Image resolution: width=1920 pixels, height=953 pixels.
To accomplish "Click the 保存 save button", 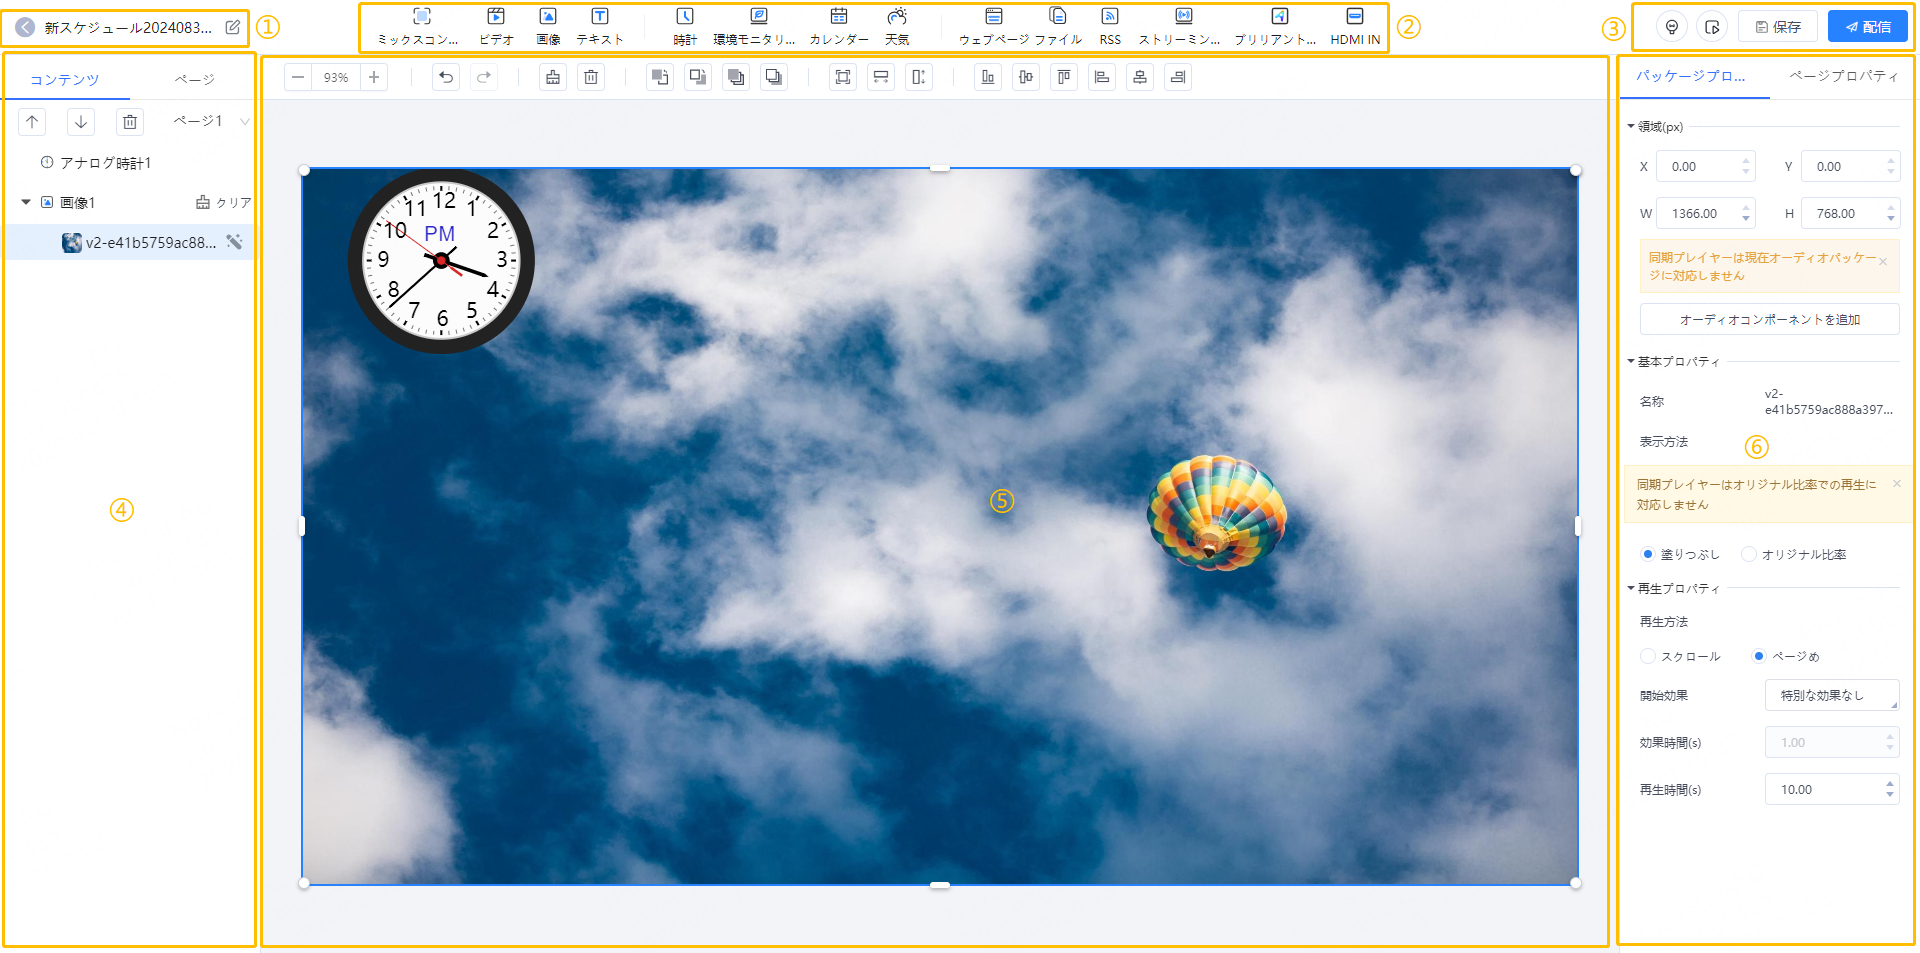I will pos(1777,27).
